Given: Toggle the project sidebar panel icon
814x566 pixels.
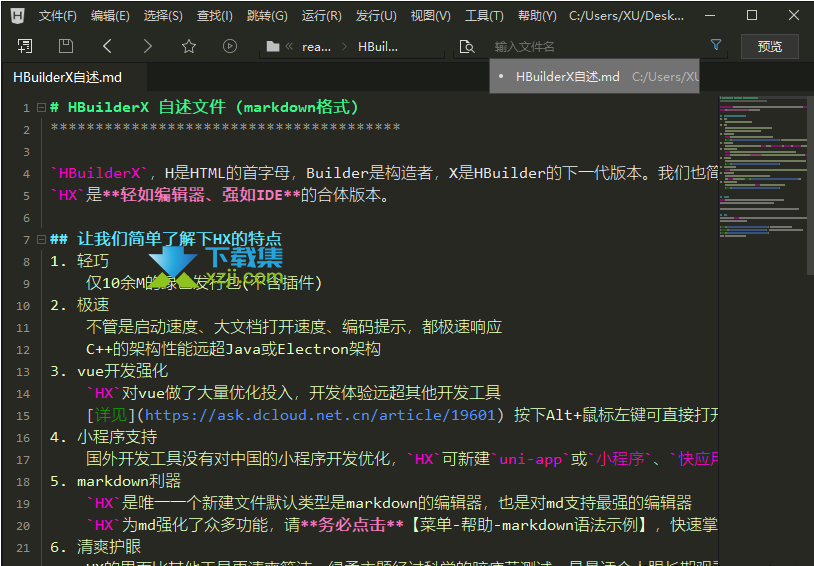Looking at the screenshot, I should coord(24,46).
